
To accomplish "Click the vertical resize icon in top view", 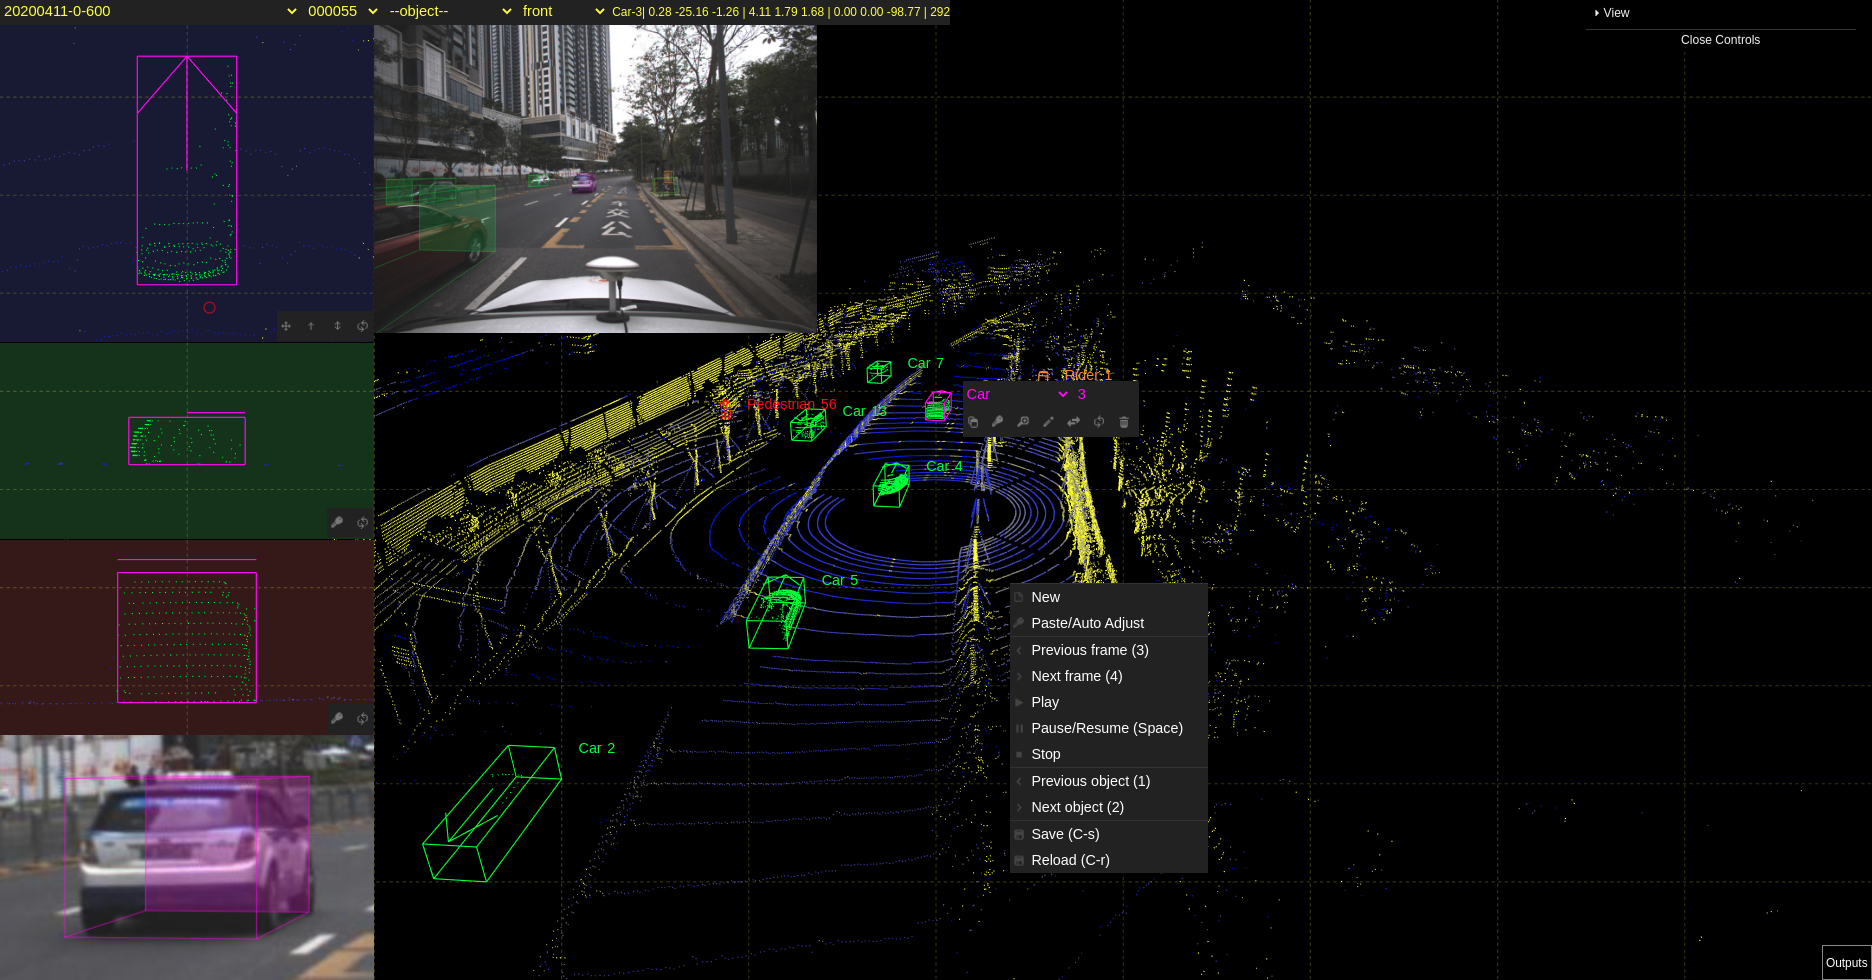I will click(x=337, y=326).
